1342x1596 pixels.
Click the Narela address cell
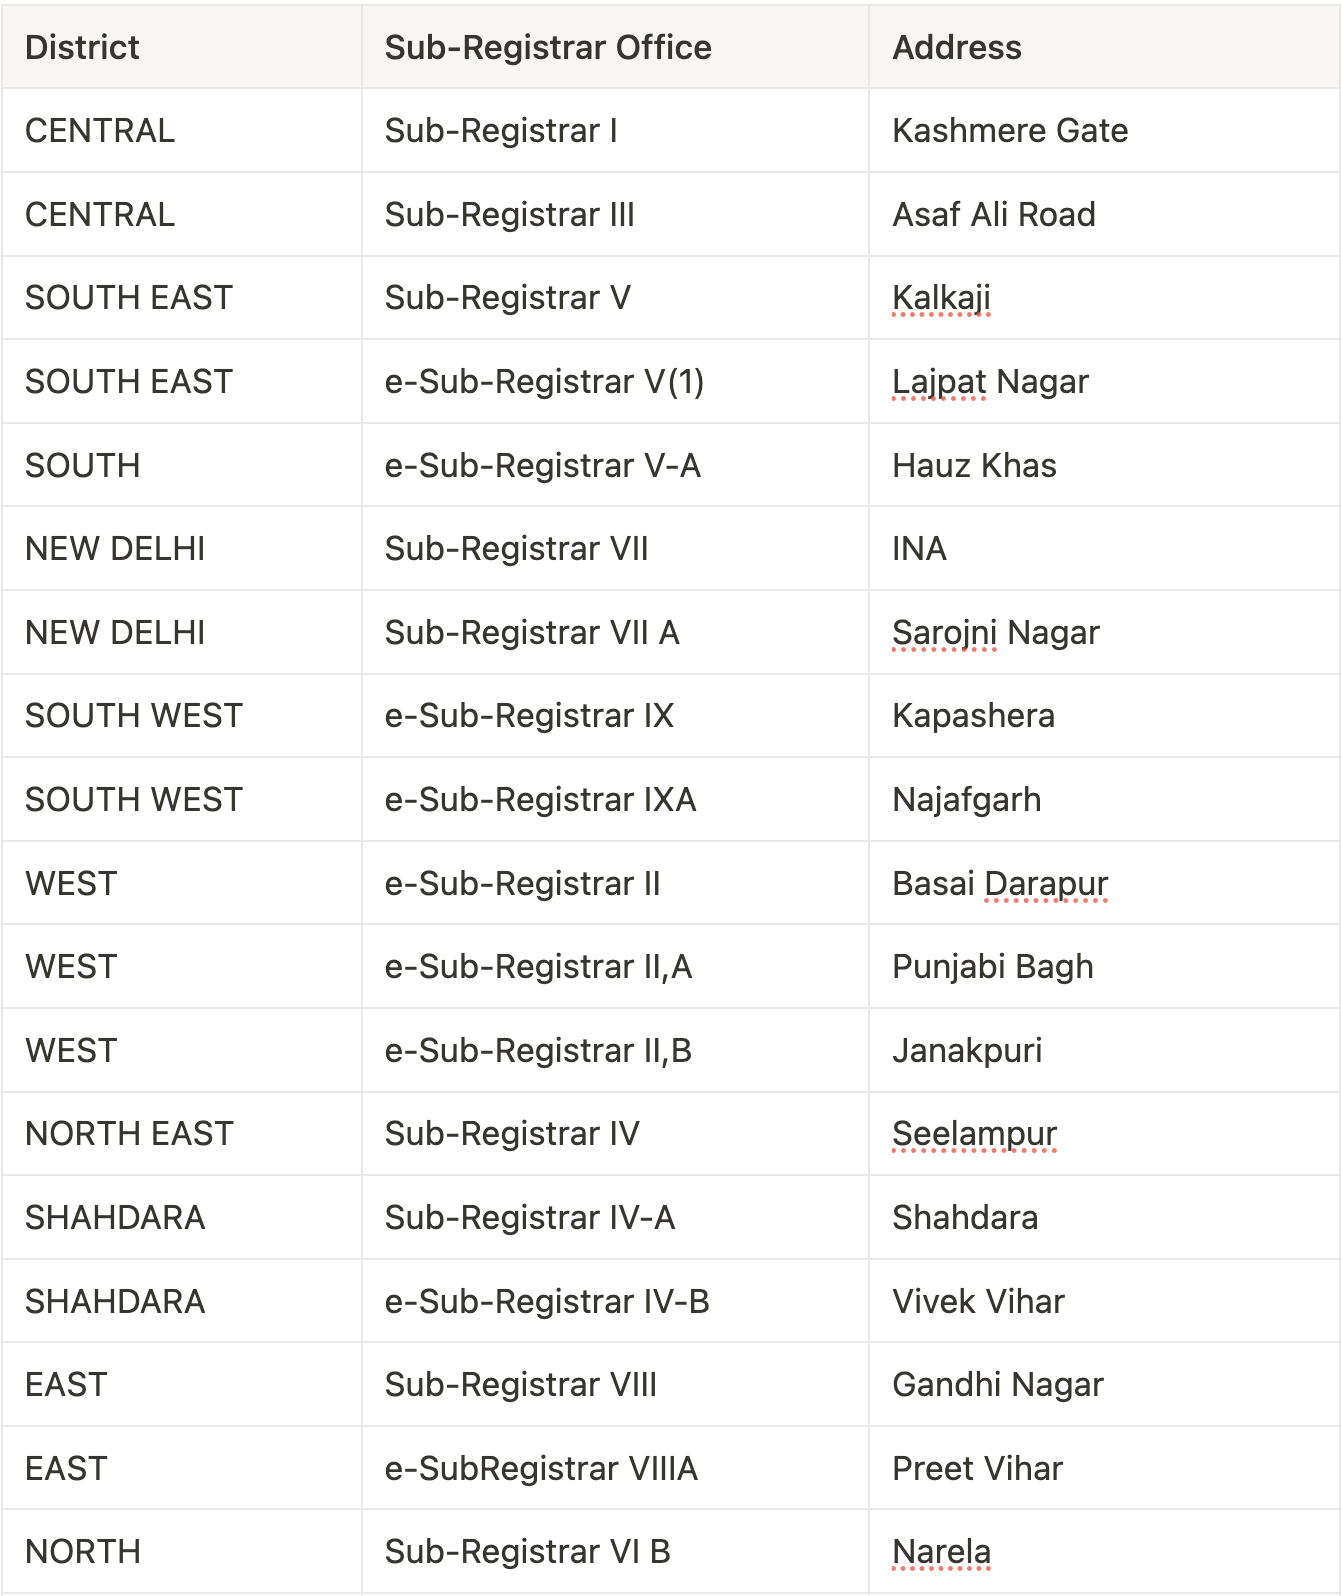pos(941,1552)
